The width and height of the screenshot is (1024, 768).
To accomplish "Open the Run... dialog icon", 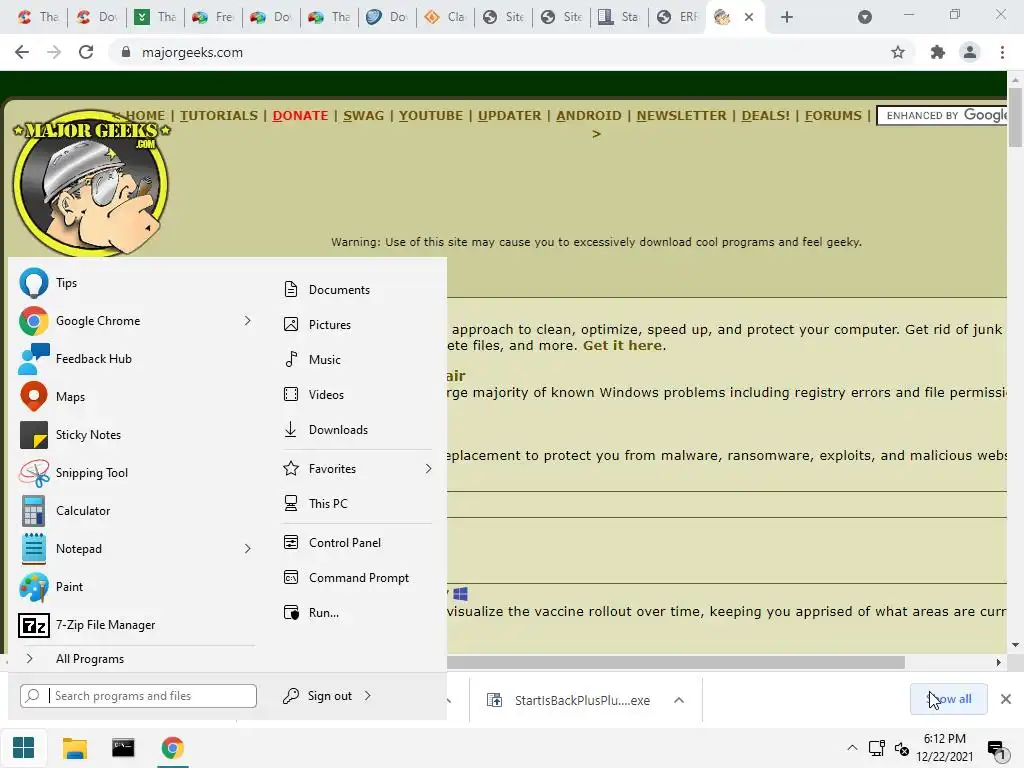I will click(x=291, y=613).
